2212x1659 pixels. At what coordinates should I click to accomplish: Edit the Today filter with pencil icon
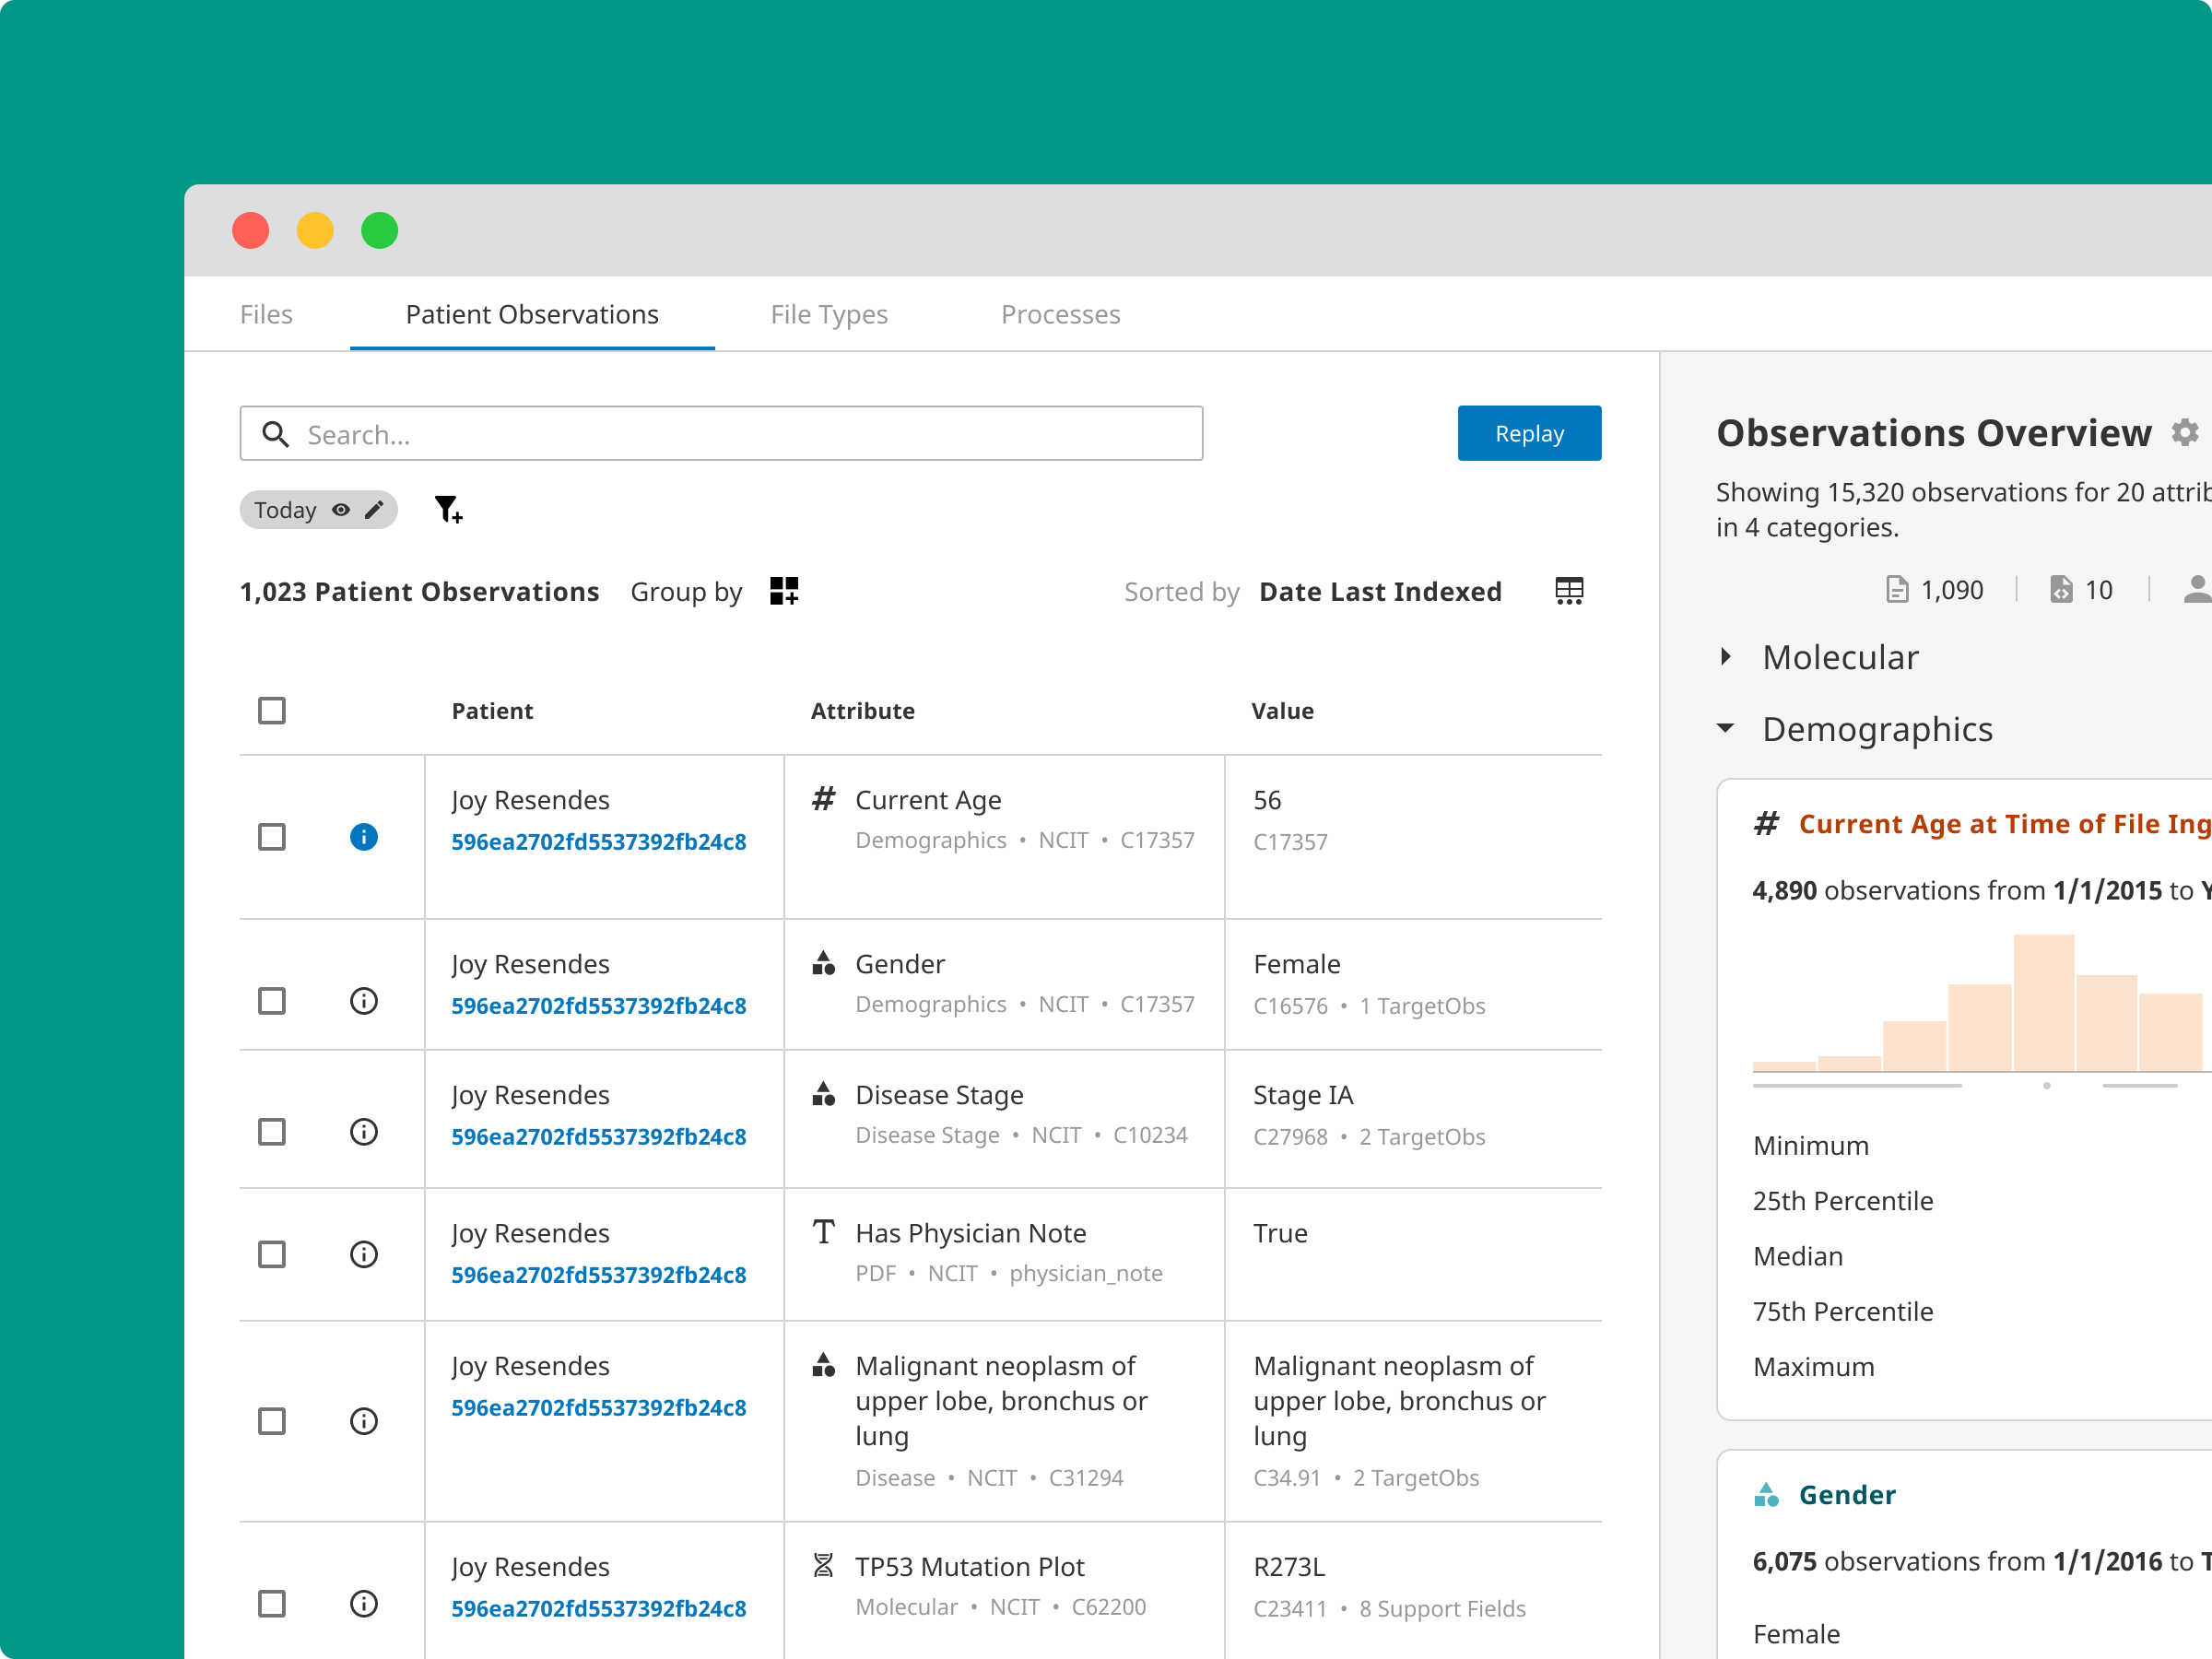pyautogui.click(x=374, y=510)
